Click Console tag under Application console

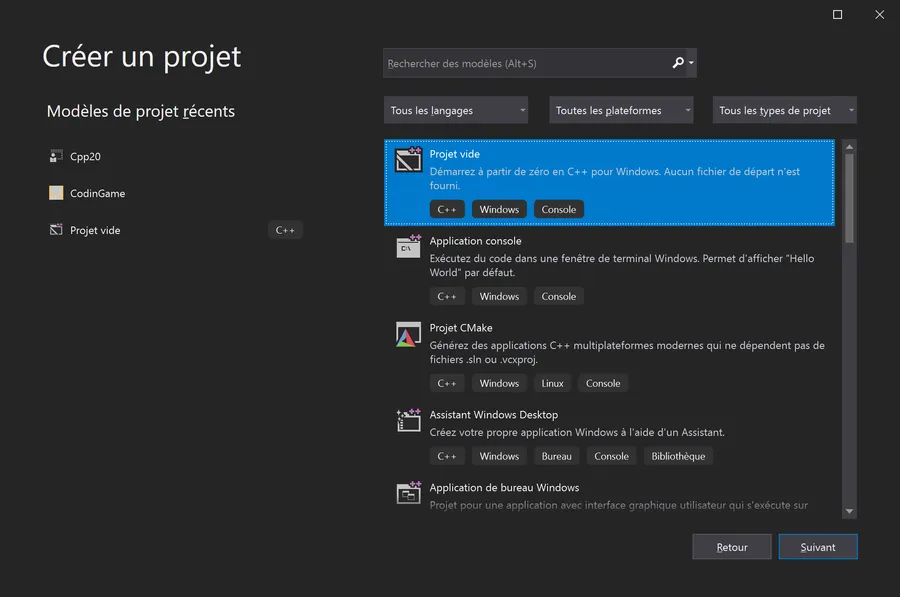[558, 296]
